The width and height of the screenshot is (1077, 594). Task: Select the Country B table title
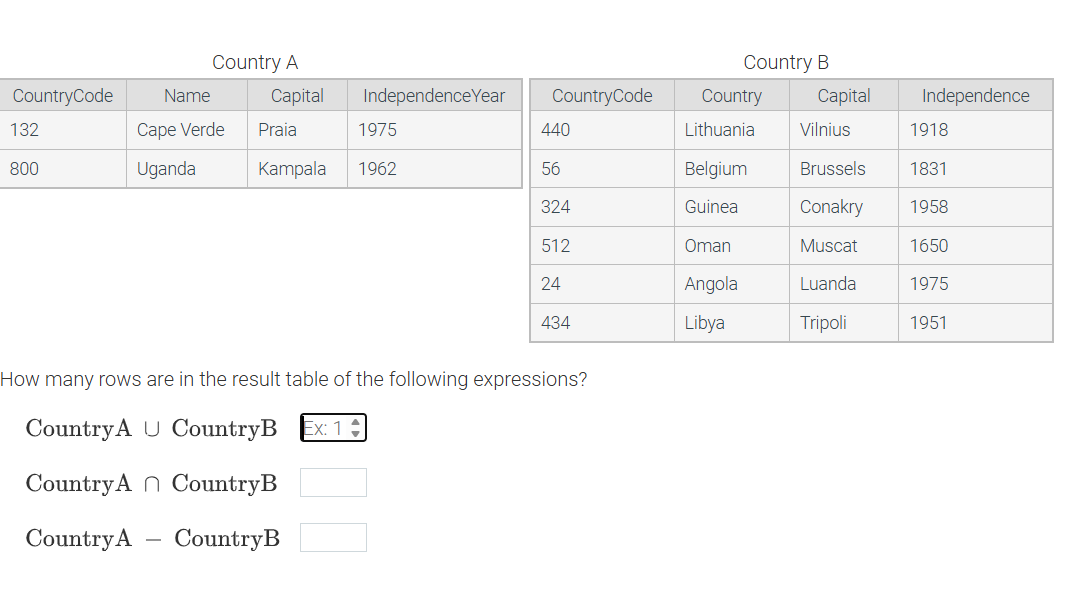pyautogui.click(x=786, y=62)
